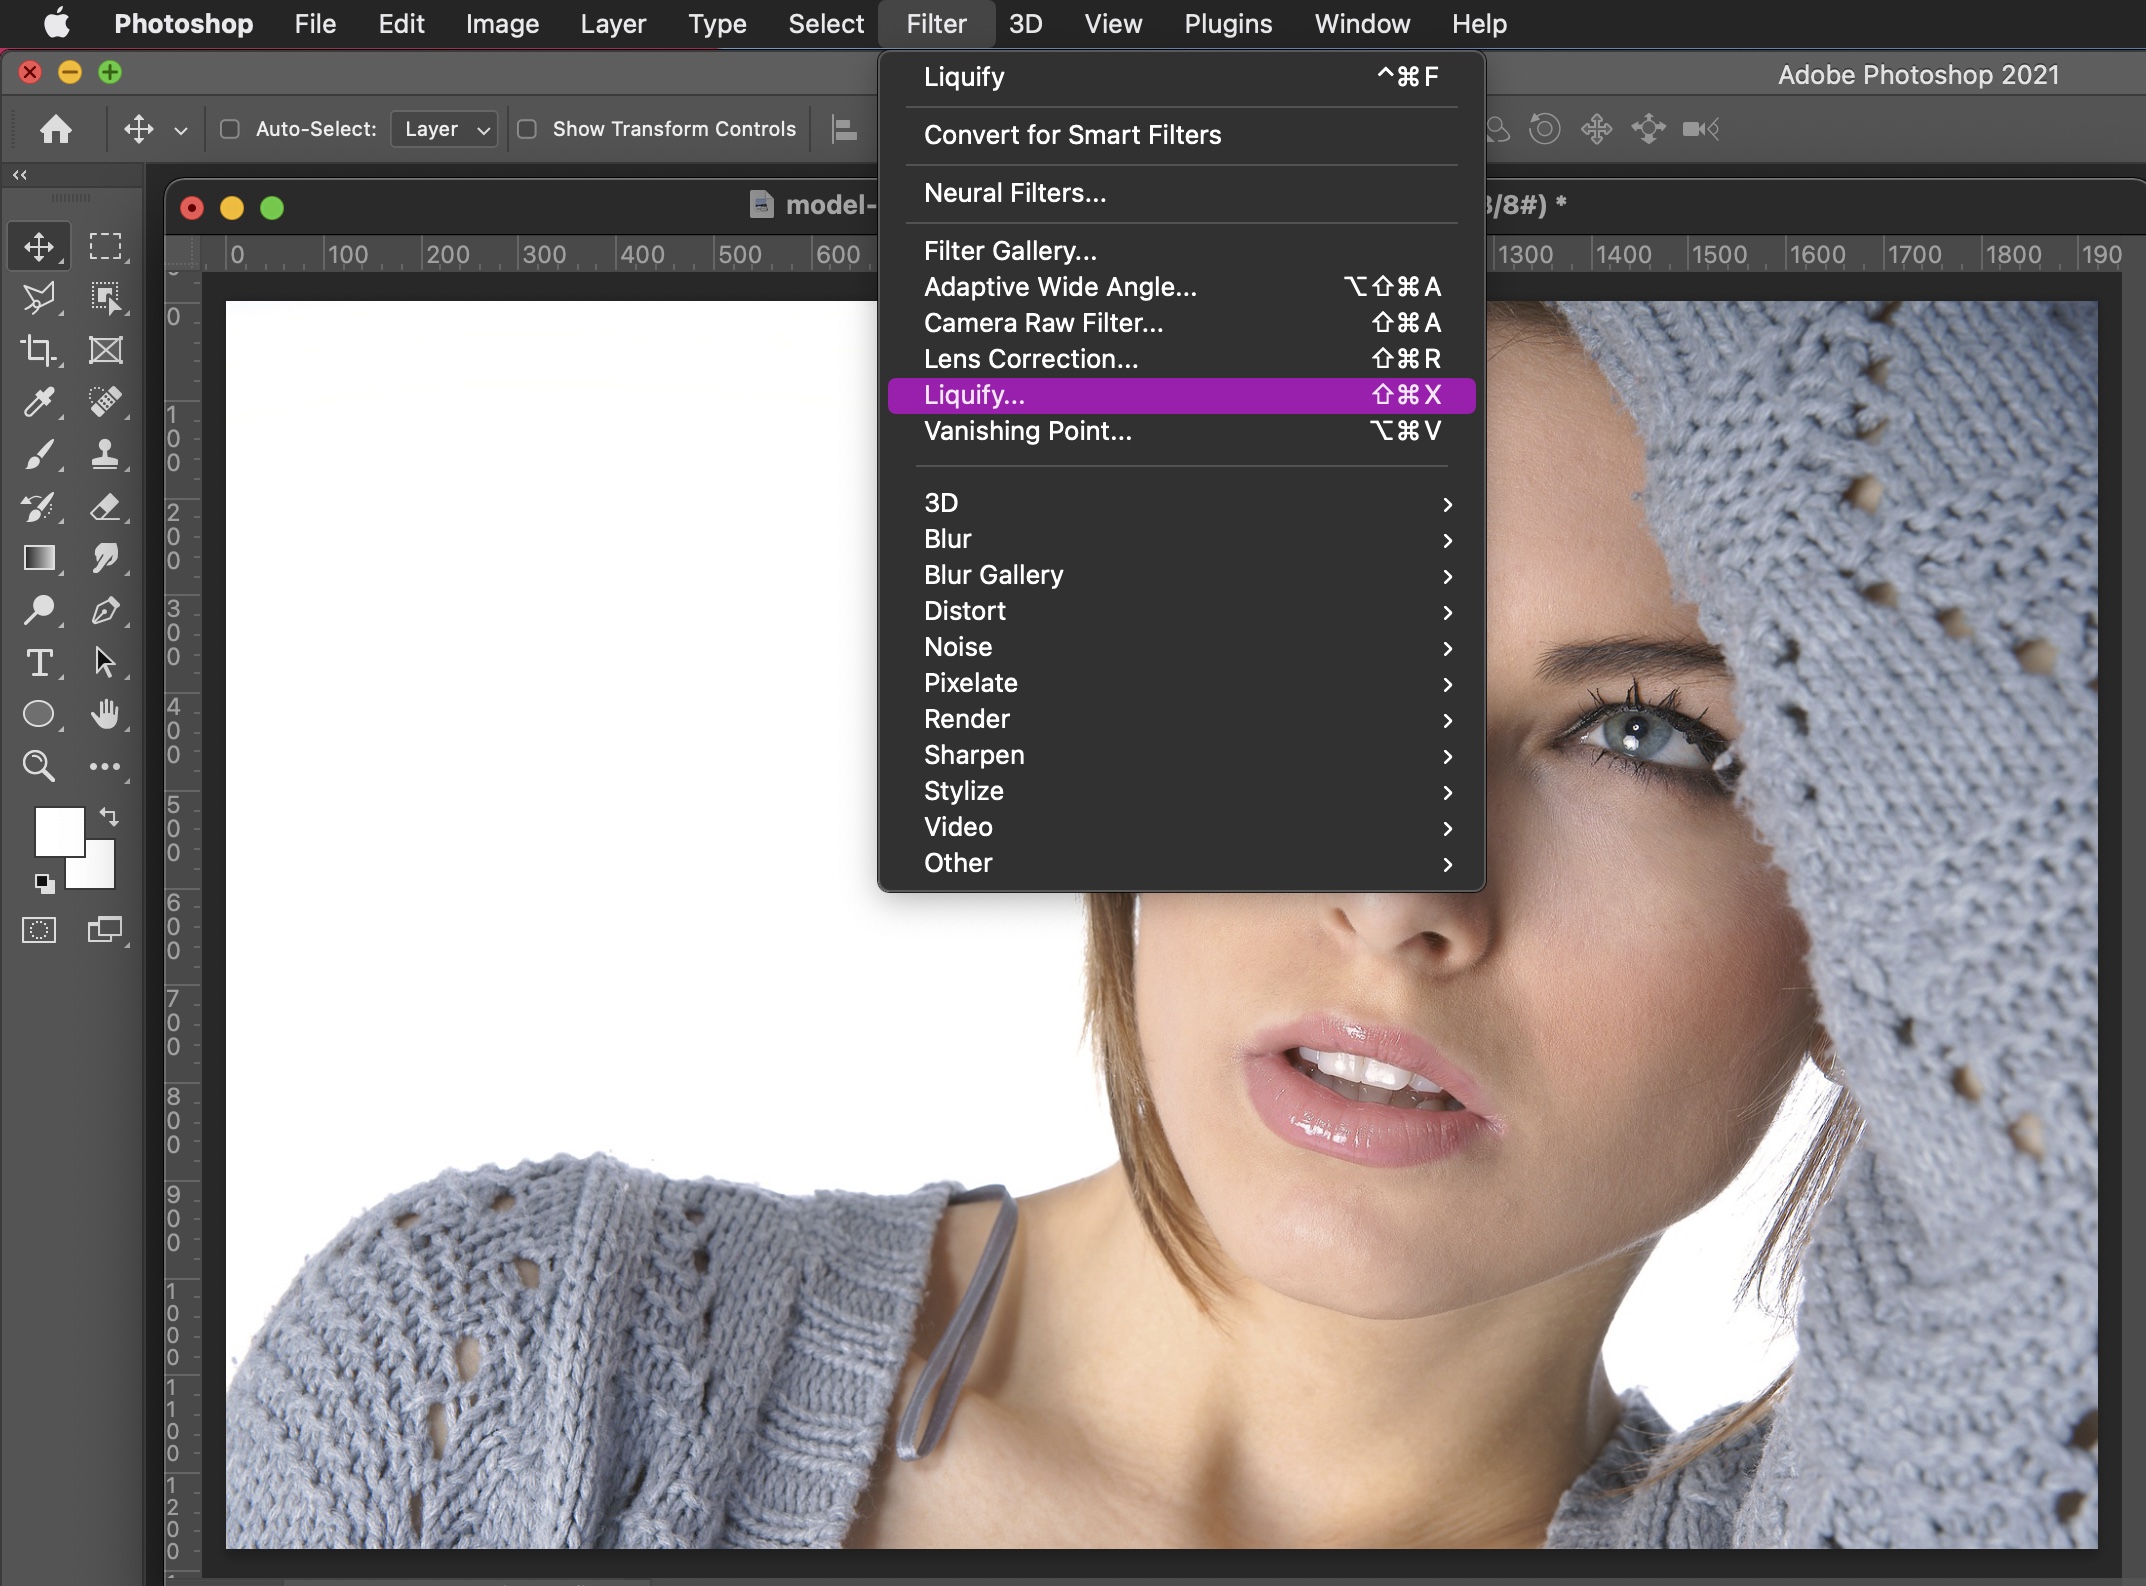Image resolution: width=2146 pixels, height=1586 pixels.
Task: Select the Clone Stamp tool
Action: 105,455
